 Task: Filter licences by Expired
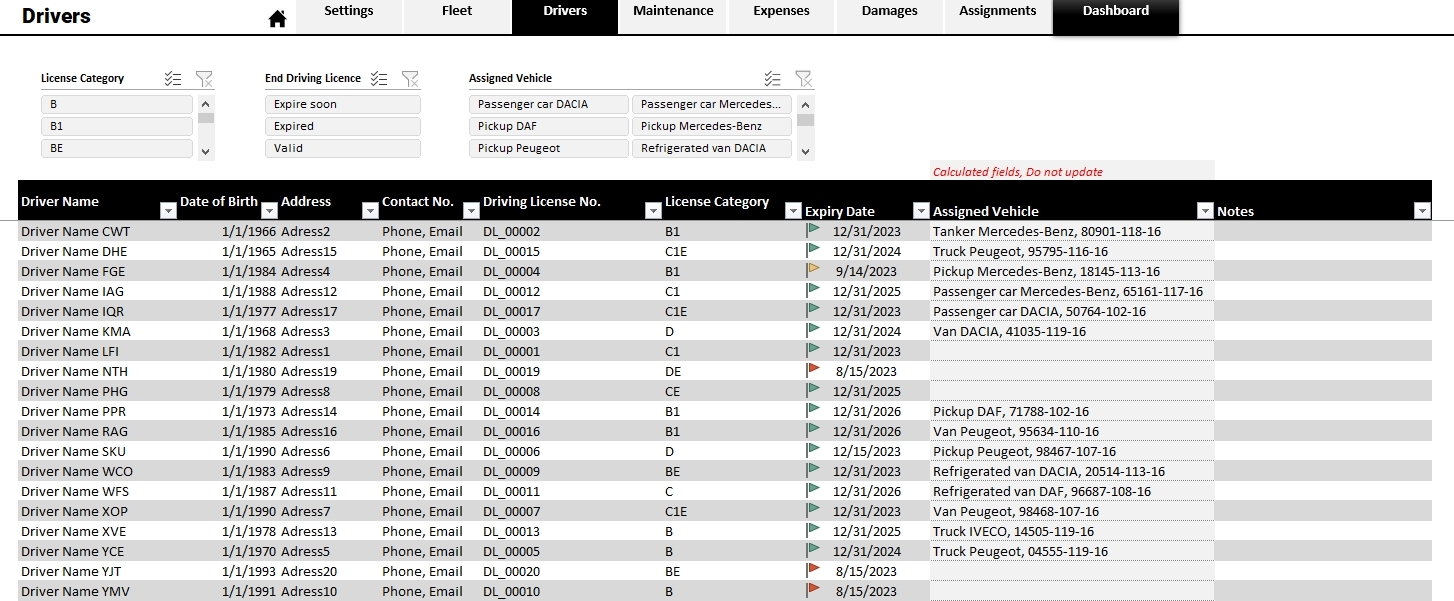tap(343, 126)
